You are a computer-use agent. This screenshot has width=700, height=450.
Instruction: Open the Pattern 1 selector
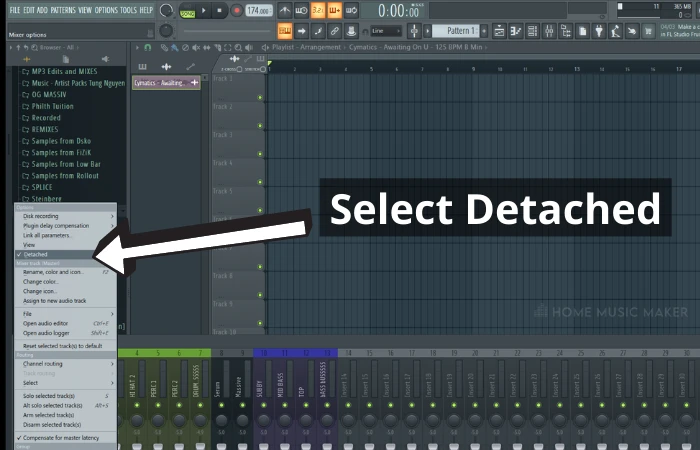457,31
